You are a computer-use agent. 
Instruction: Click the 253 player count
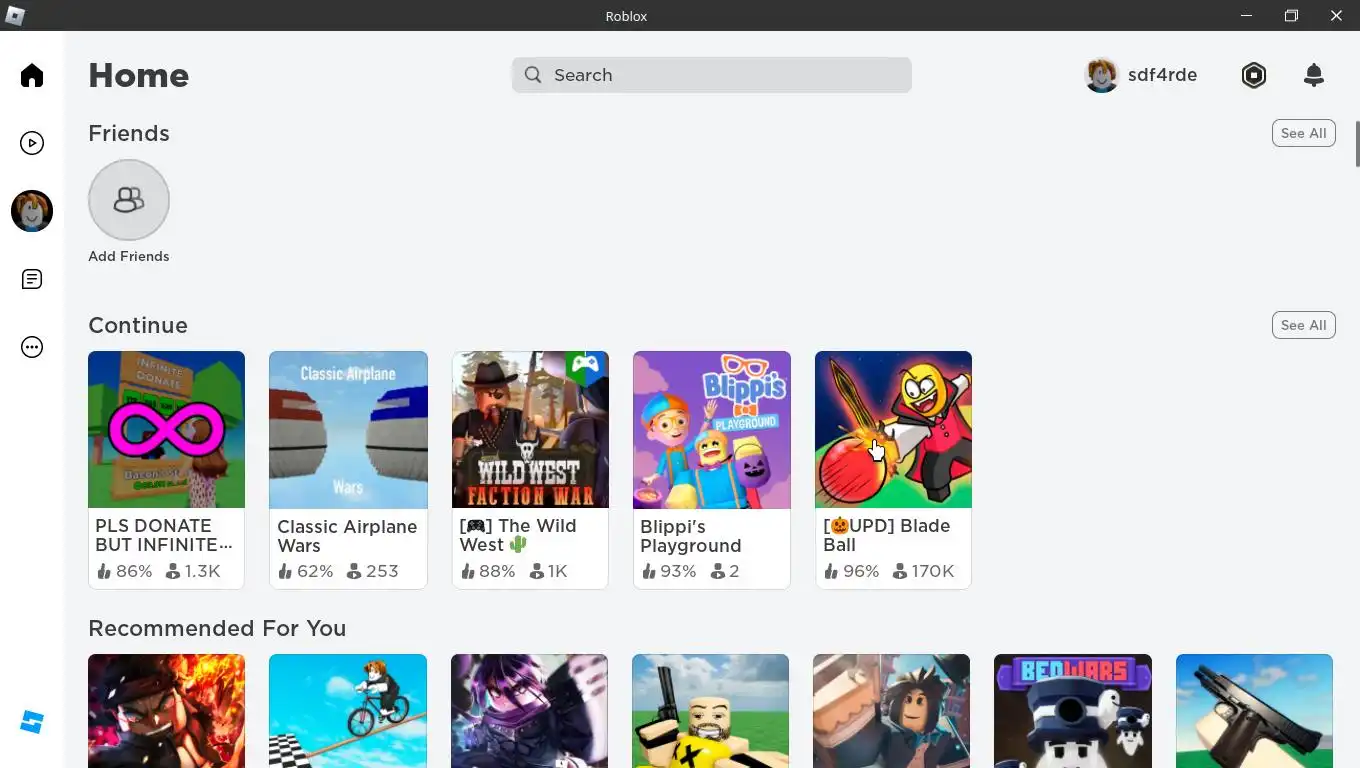point(372,571)
